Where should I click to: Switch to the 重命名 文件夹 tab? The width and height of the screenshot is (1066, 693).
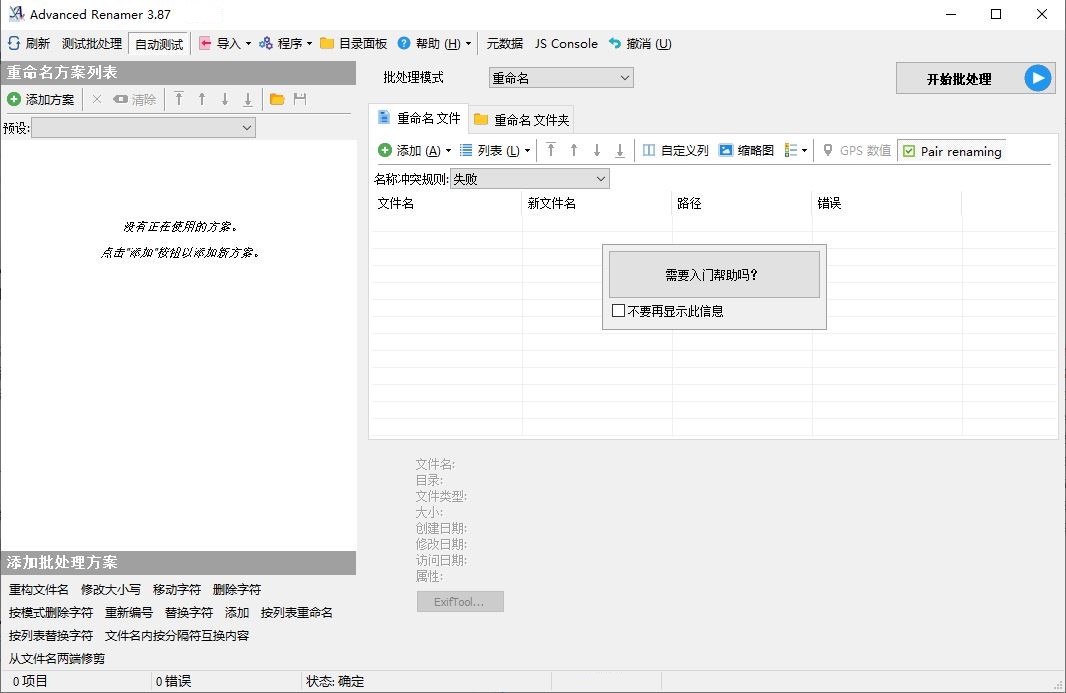point(521,120)
